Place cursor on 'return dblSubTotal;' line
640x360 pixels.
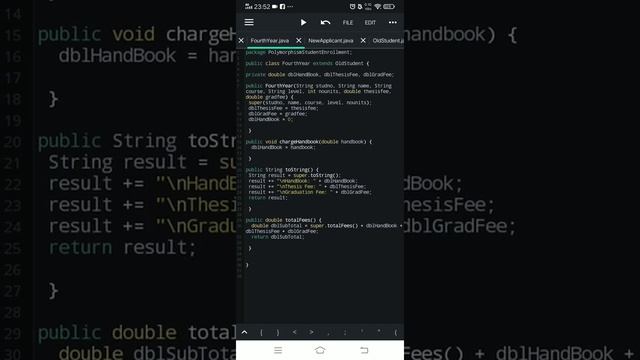coord(278,237)
